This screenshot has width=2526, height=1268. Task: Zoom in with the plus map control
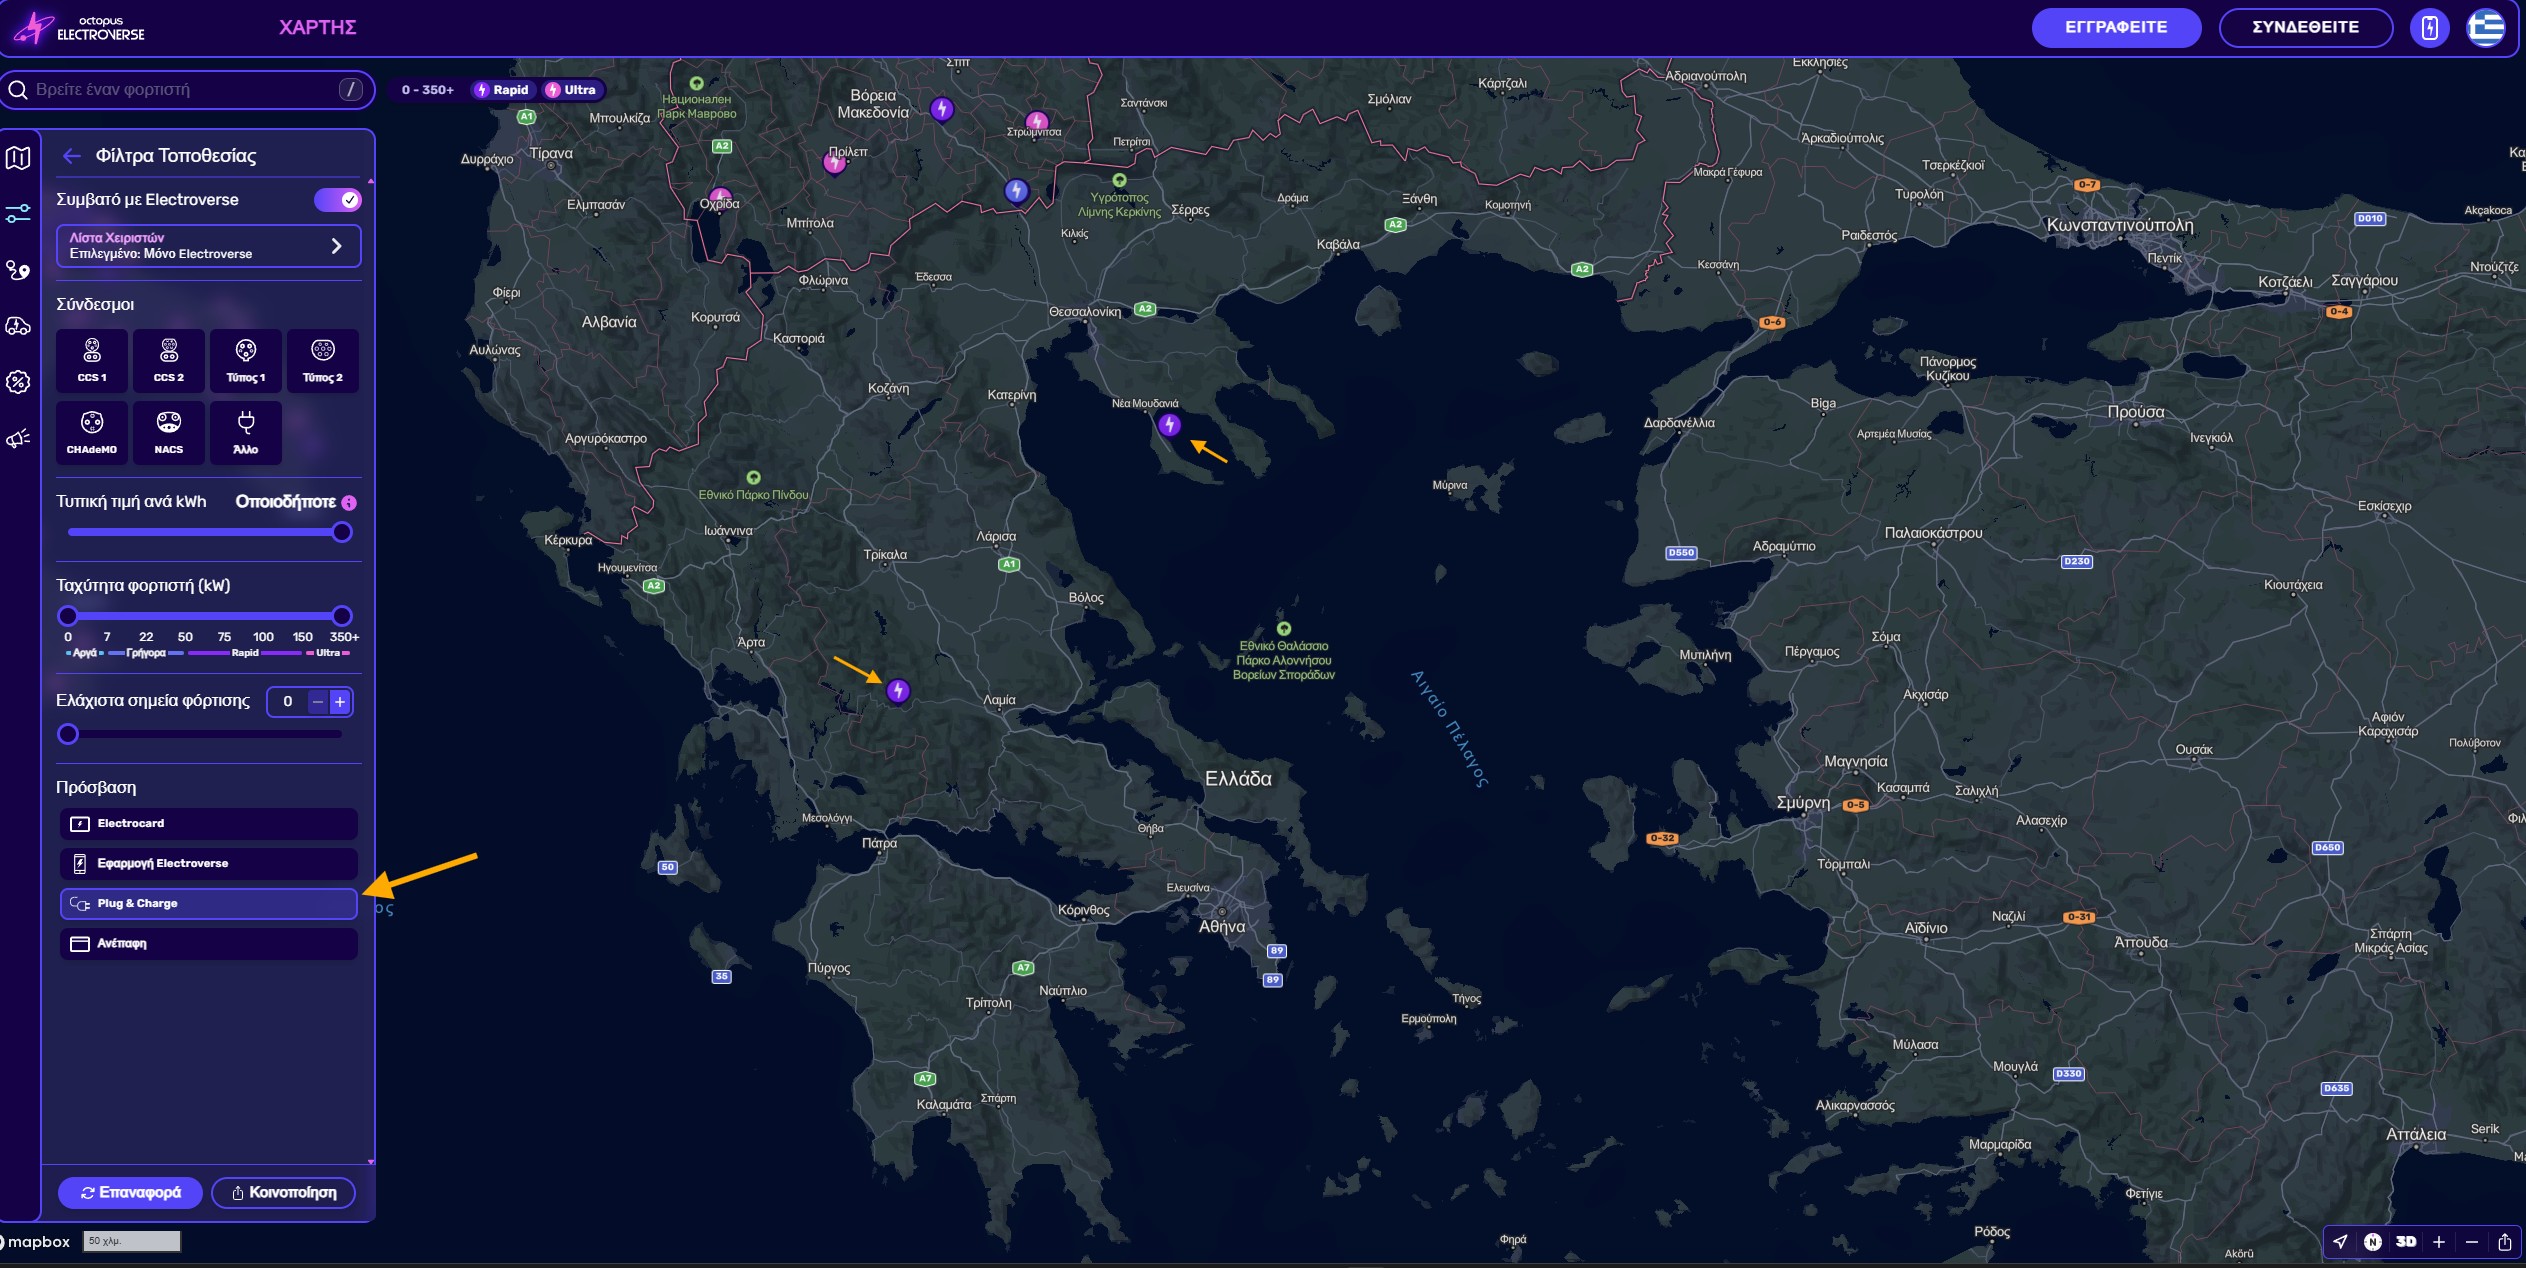tap(2439, 1242)
